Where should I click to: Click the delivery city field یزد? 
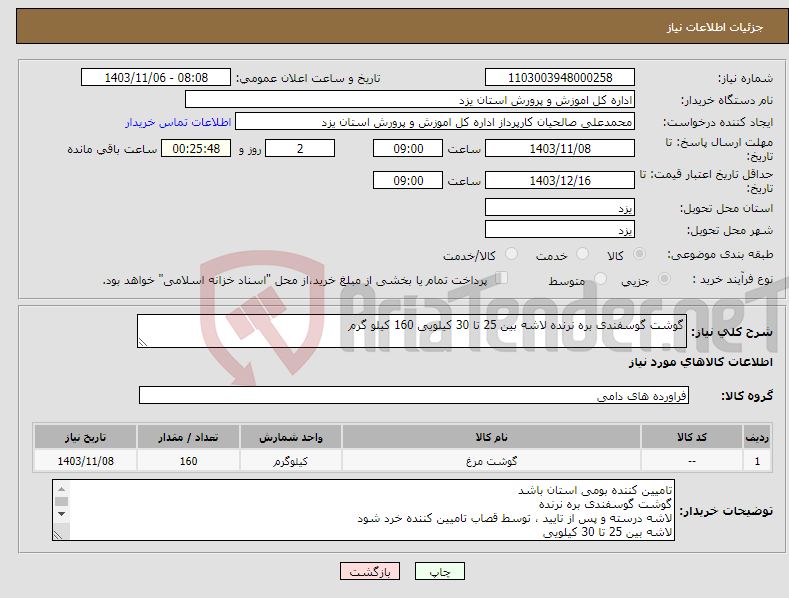click(x=560, y=230)
